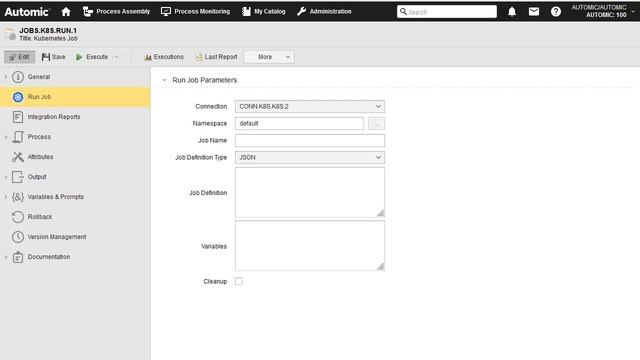Click the Namespace browse button
640x360 pixels.
tap(376, 123)
